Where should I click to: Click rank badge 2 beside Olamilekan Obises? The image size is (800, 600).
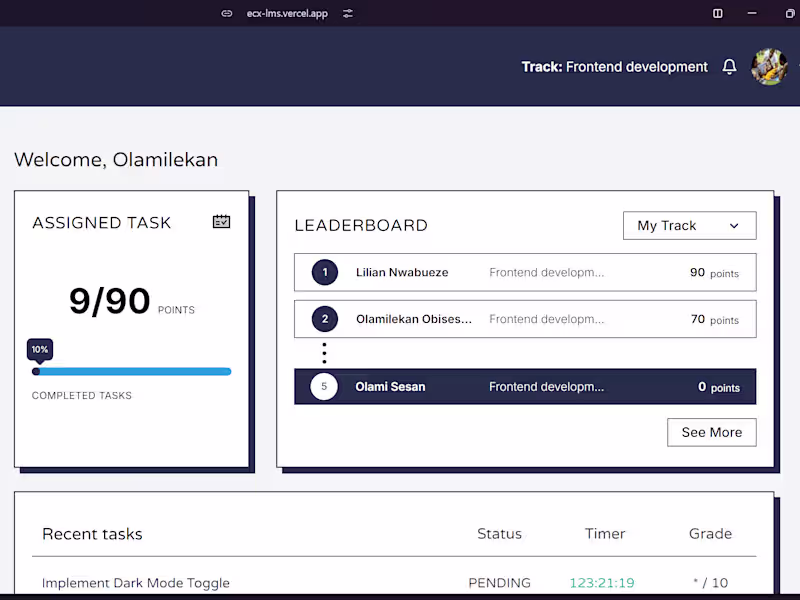[323, 319]
